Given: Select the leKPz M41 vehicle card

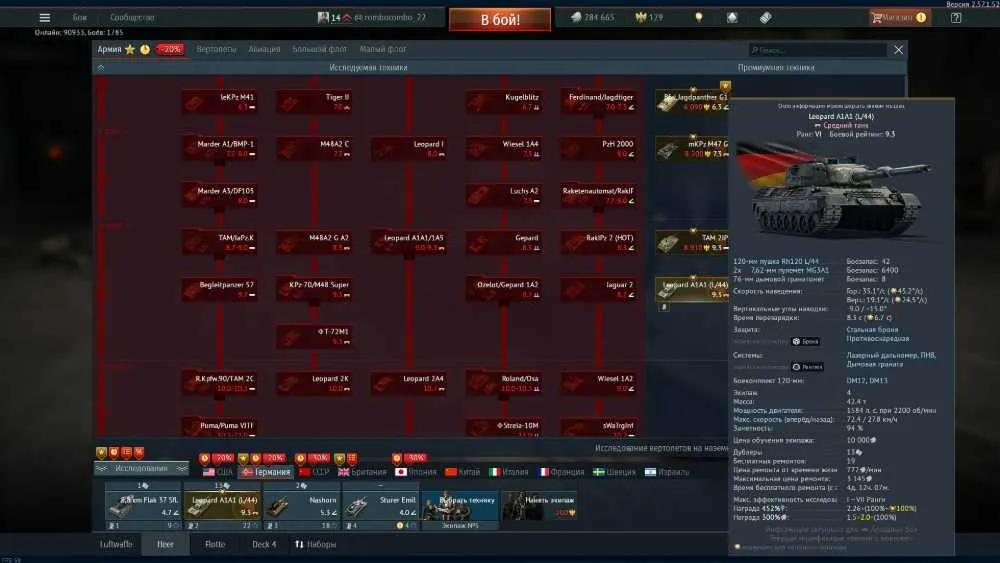Looking at the screenshot, I should [x=220, y=101].
